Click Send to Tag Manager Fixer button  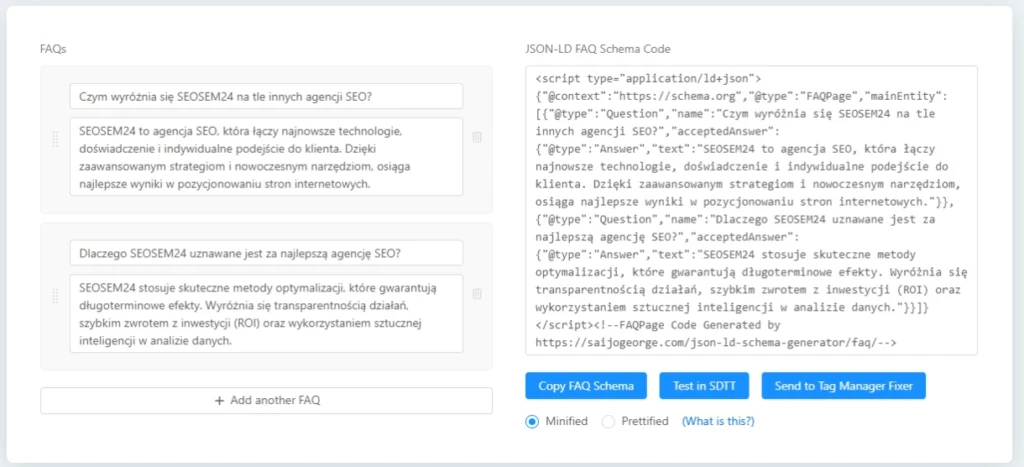coord(843,386)
